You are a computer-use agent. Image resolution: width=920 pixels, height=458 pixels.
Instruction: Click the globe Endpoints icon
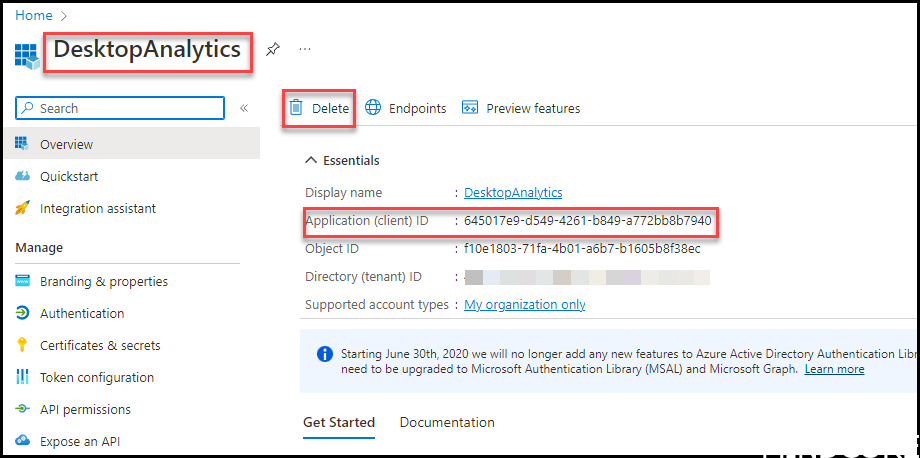tap(373, 108)
